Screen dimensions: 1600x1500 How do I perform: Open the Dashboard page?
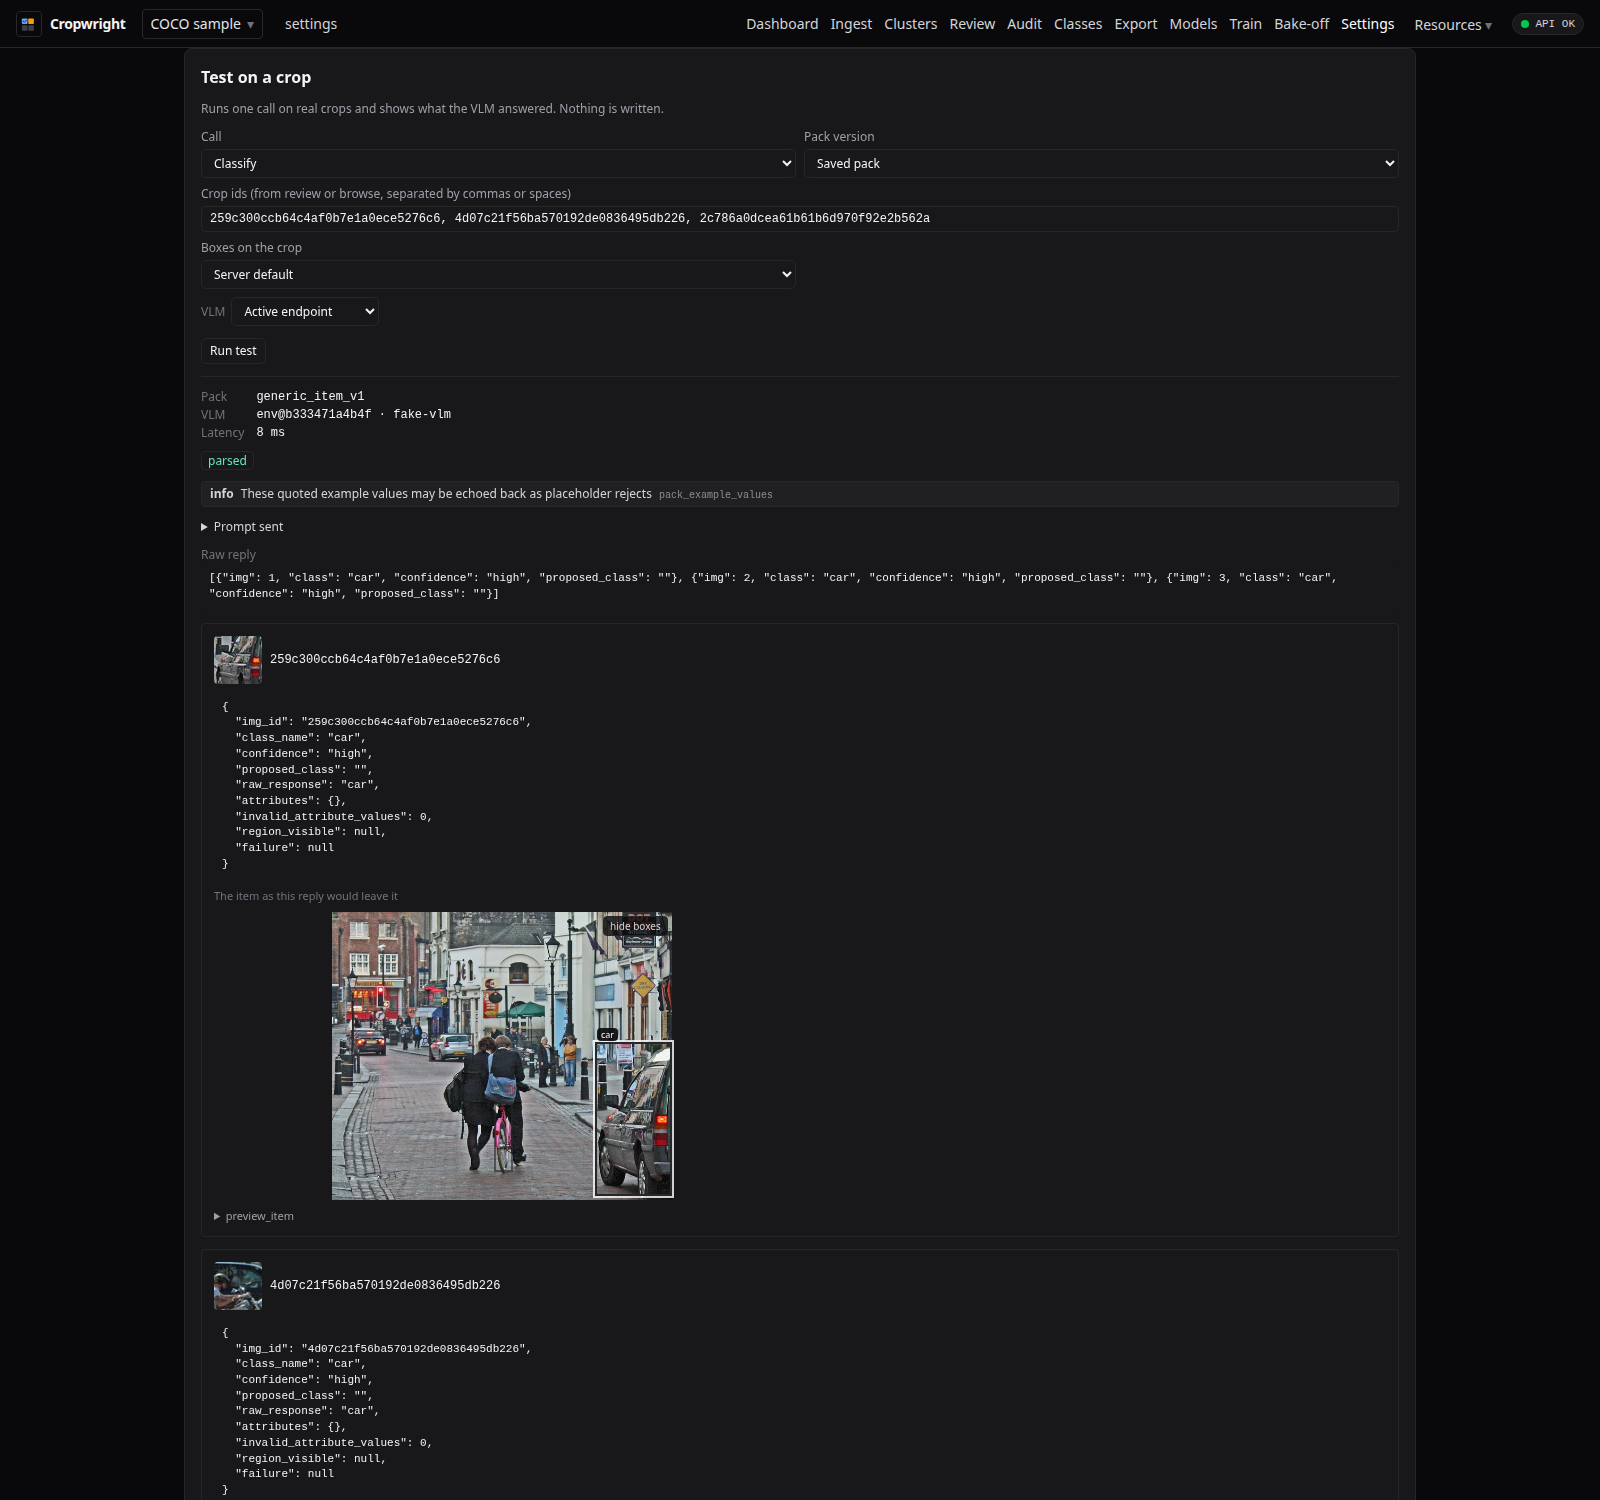point(782,24)
